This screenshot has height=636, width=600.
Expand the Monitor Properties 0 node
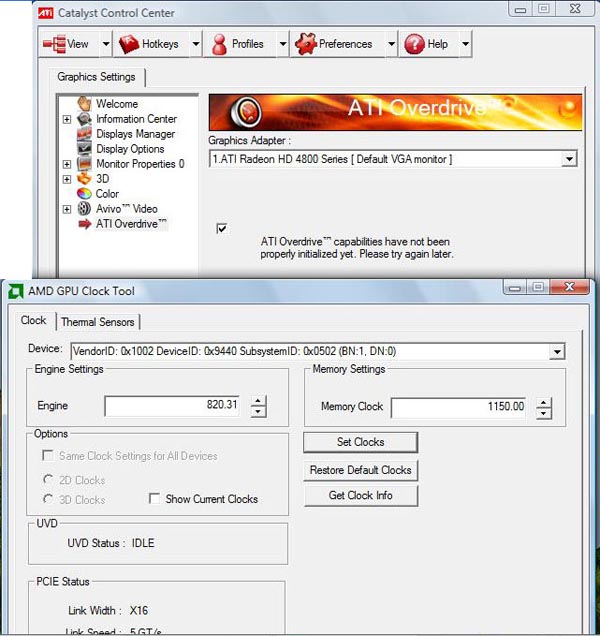[67, 164]
